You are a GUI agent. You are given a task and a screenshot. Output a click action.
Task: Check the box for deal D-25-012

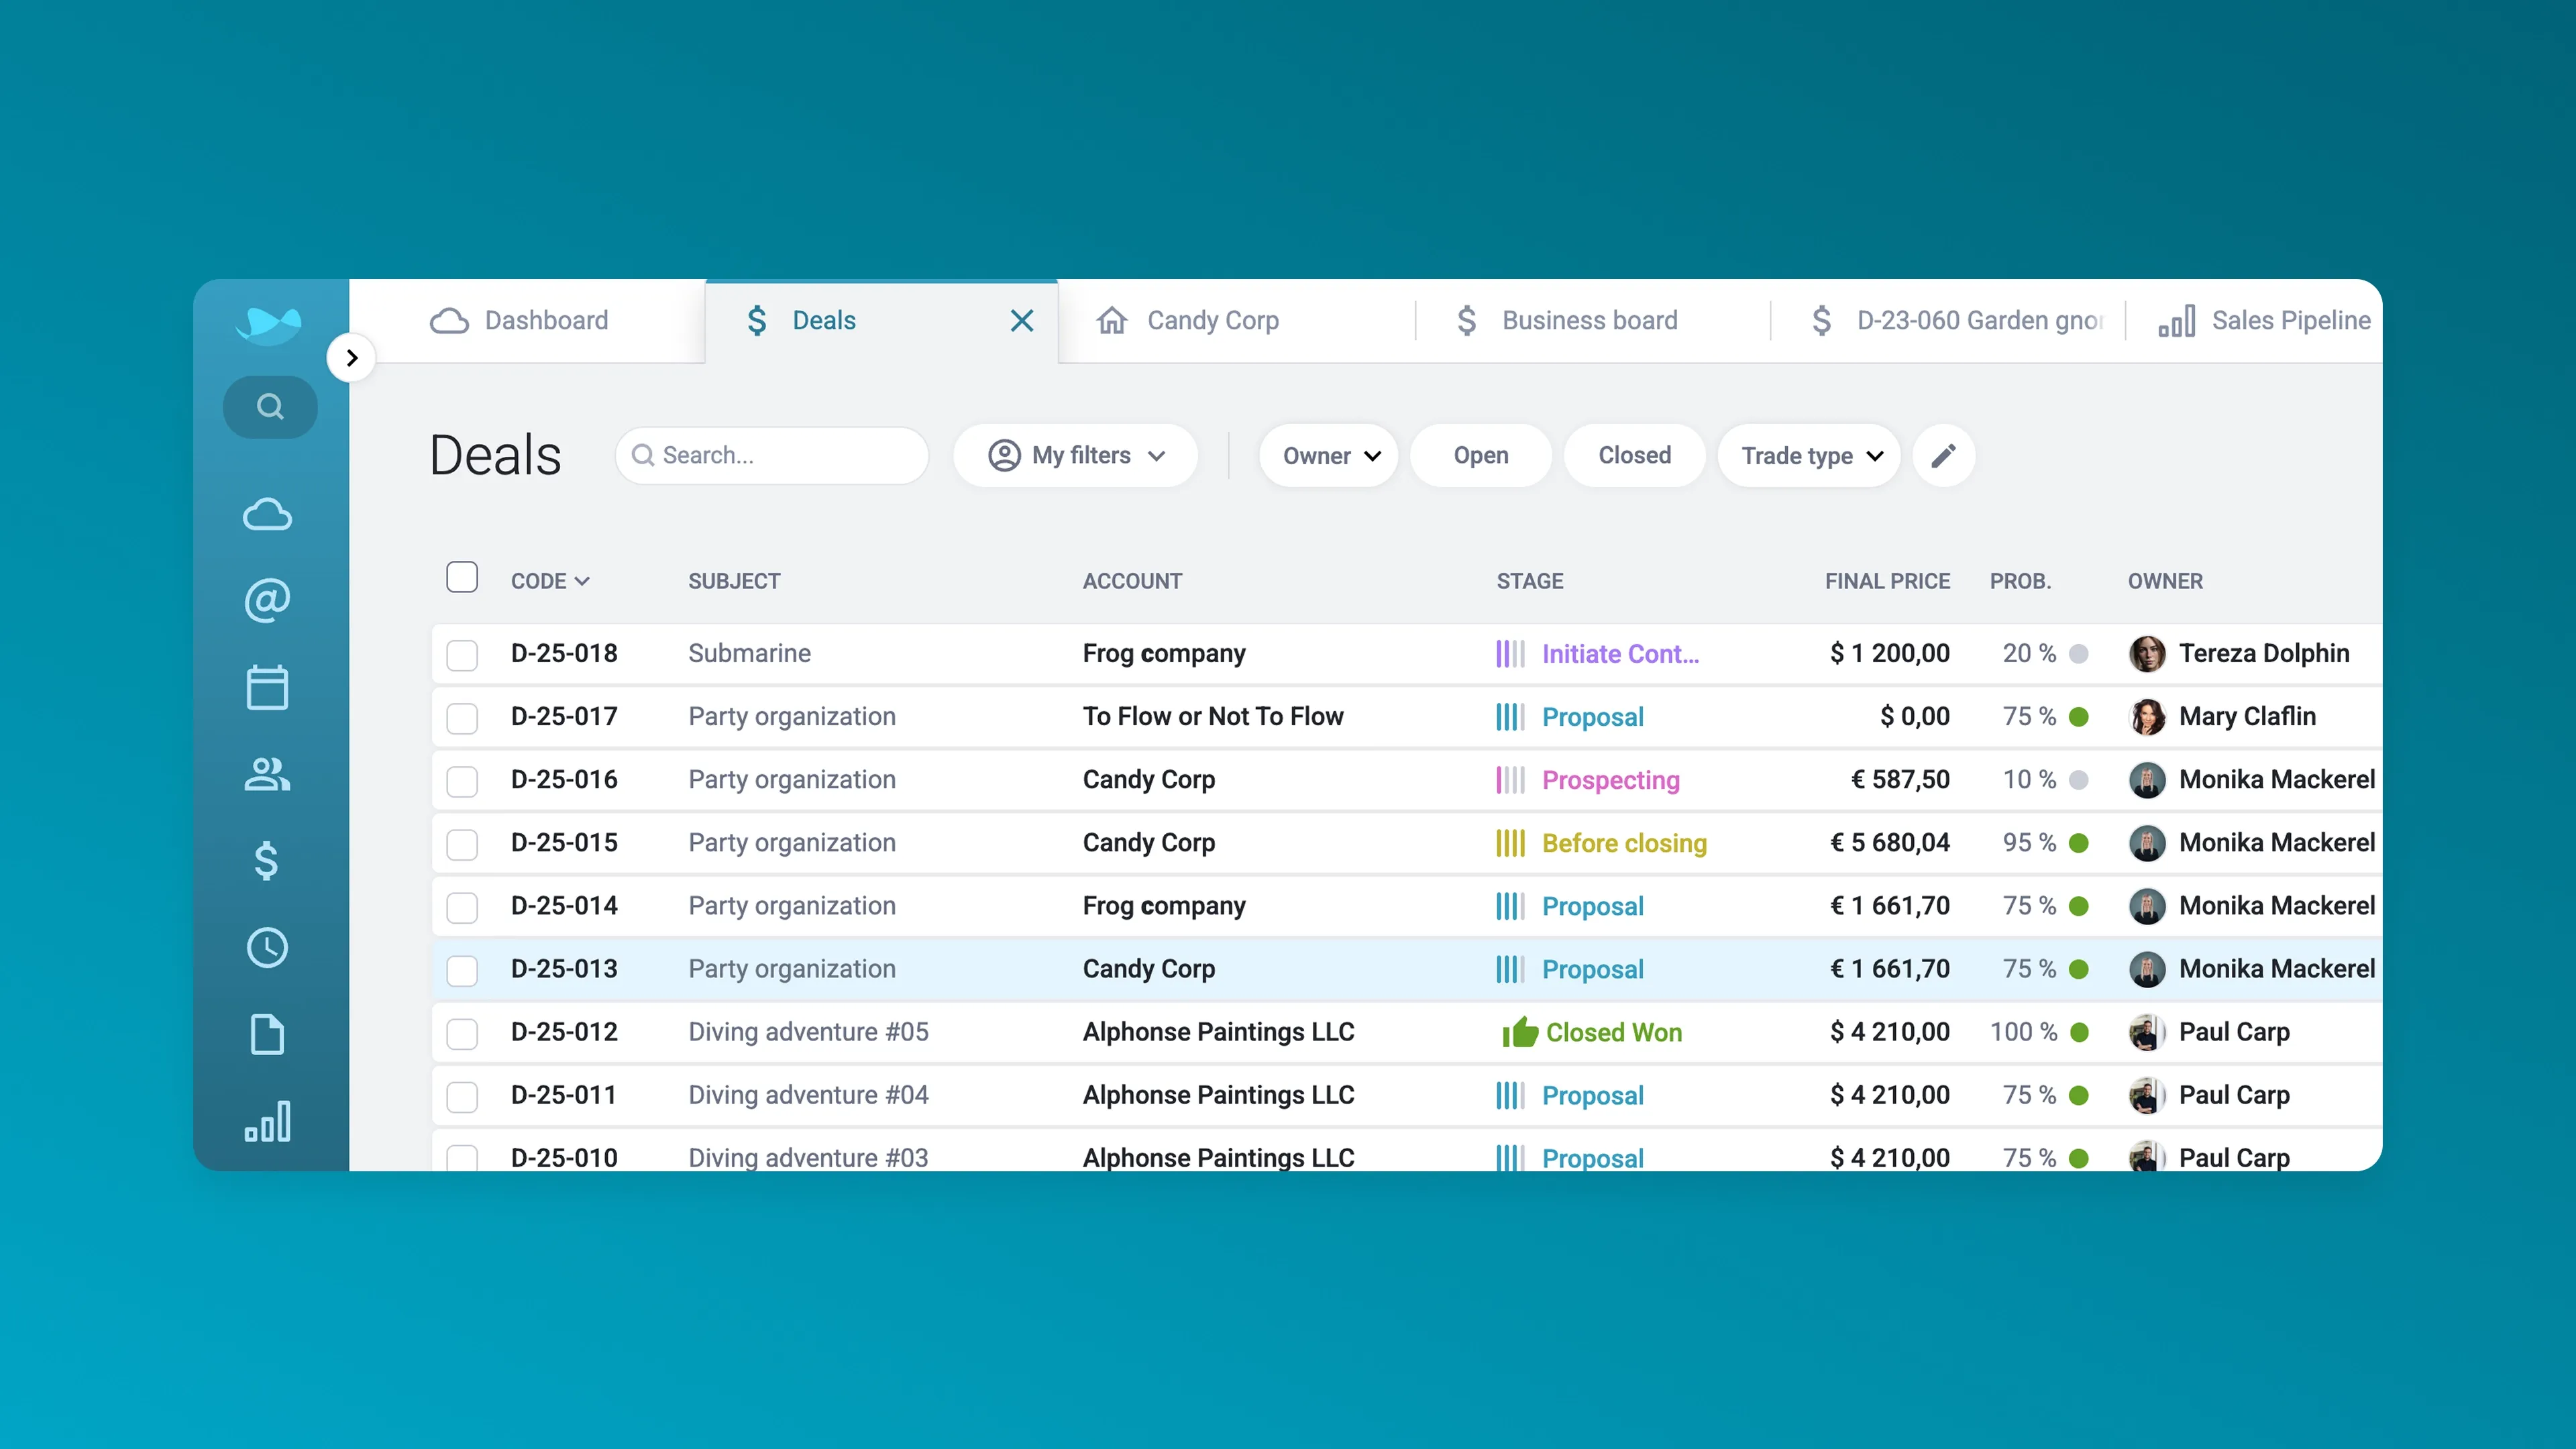(x=462, y=1033)
